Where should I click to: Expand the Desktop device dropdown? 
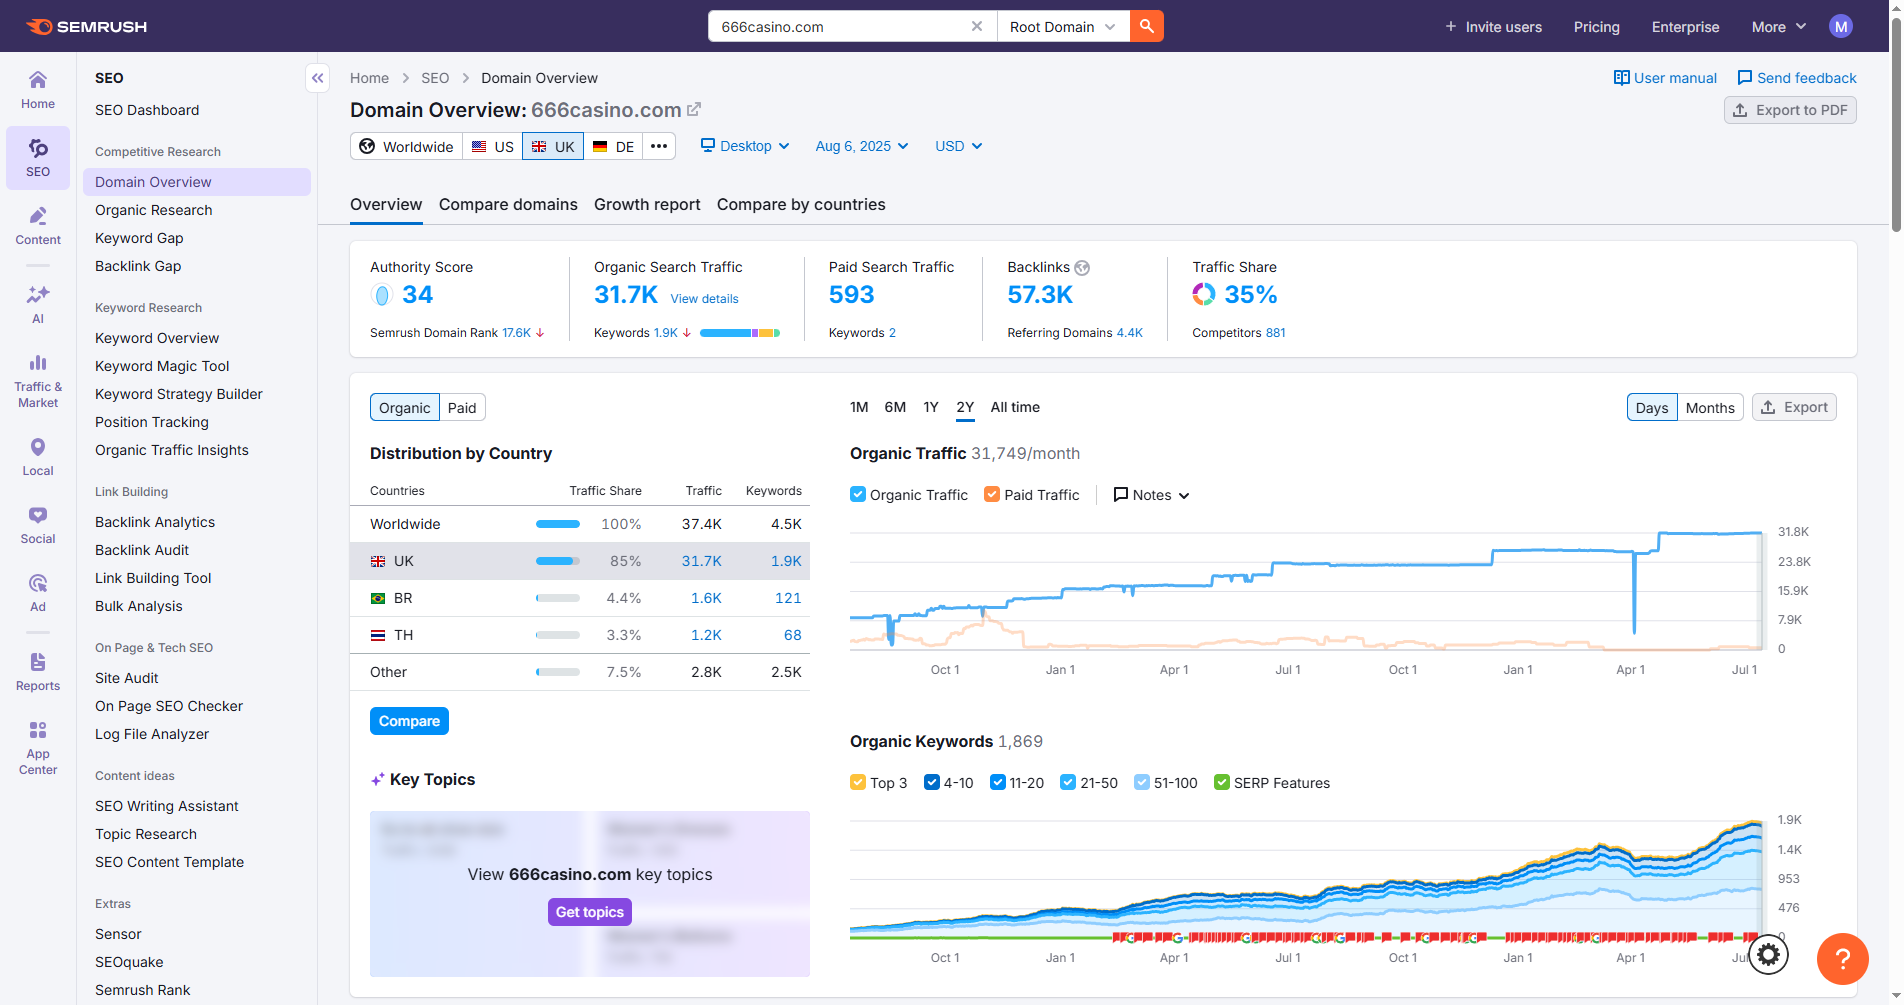(745, 146)
